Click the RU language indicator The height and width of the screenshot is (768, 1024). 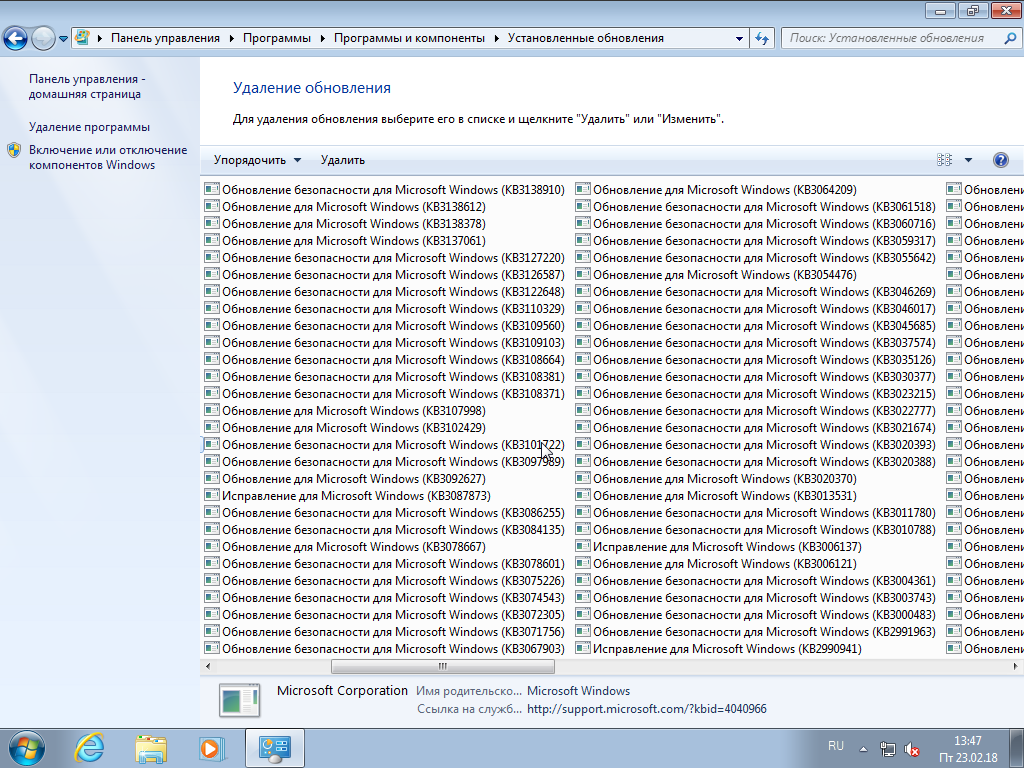tap(835, 746)
